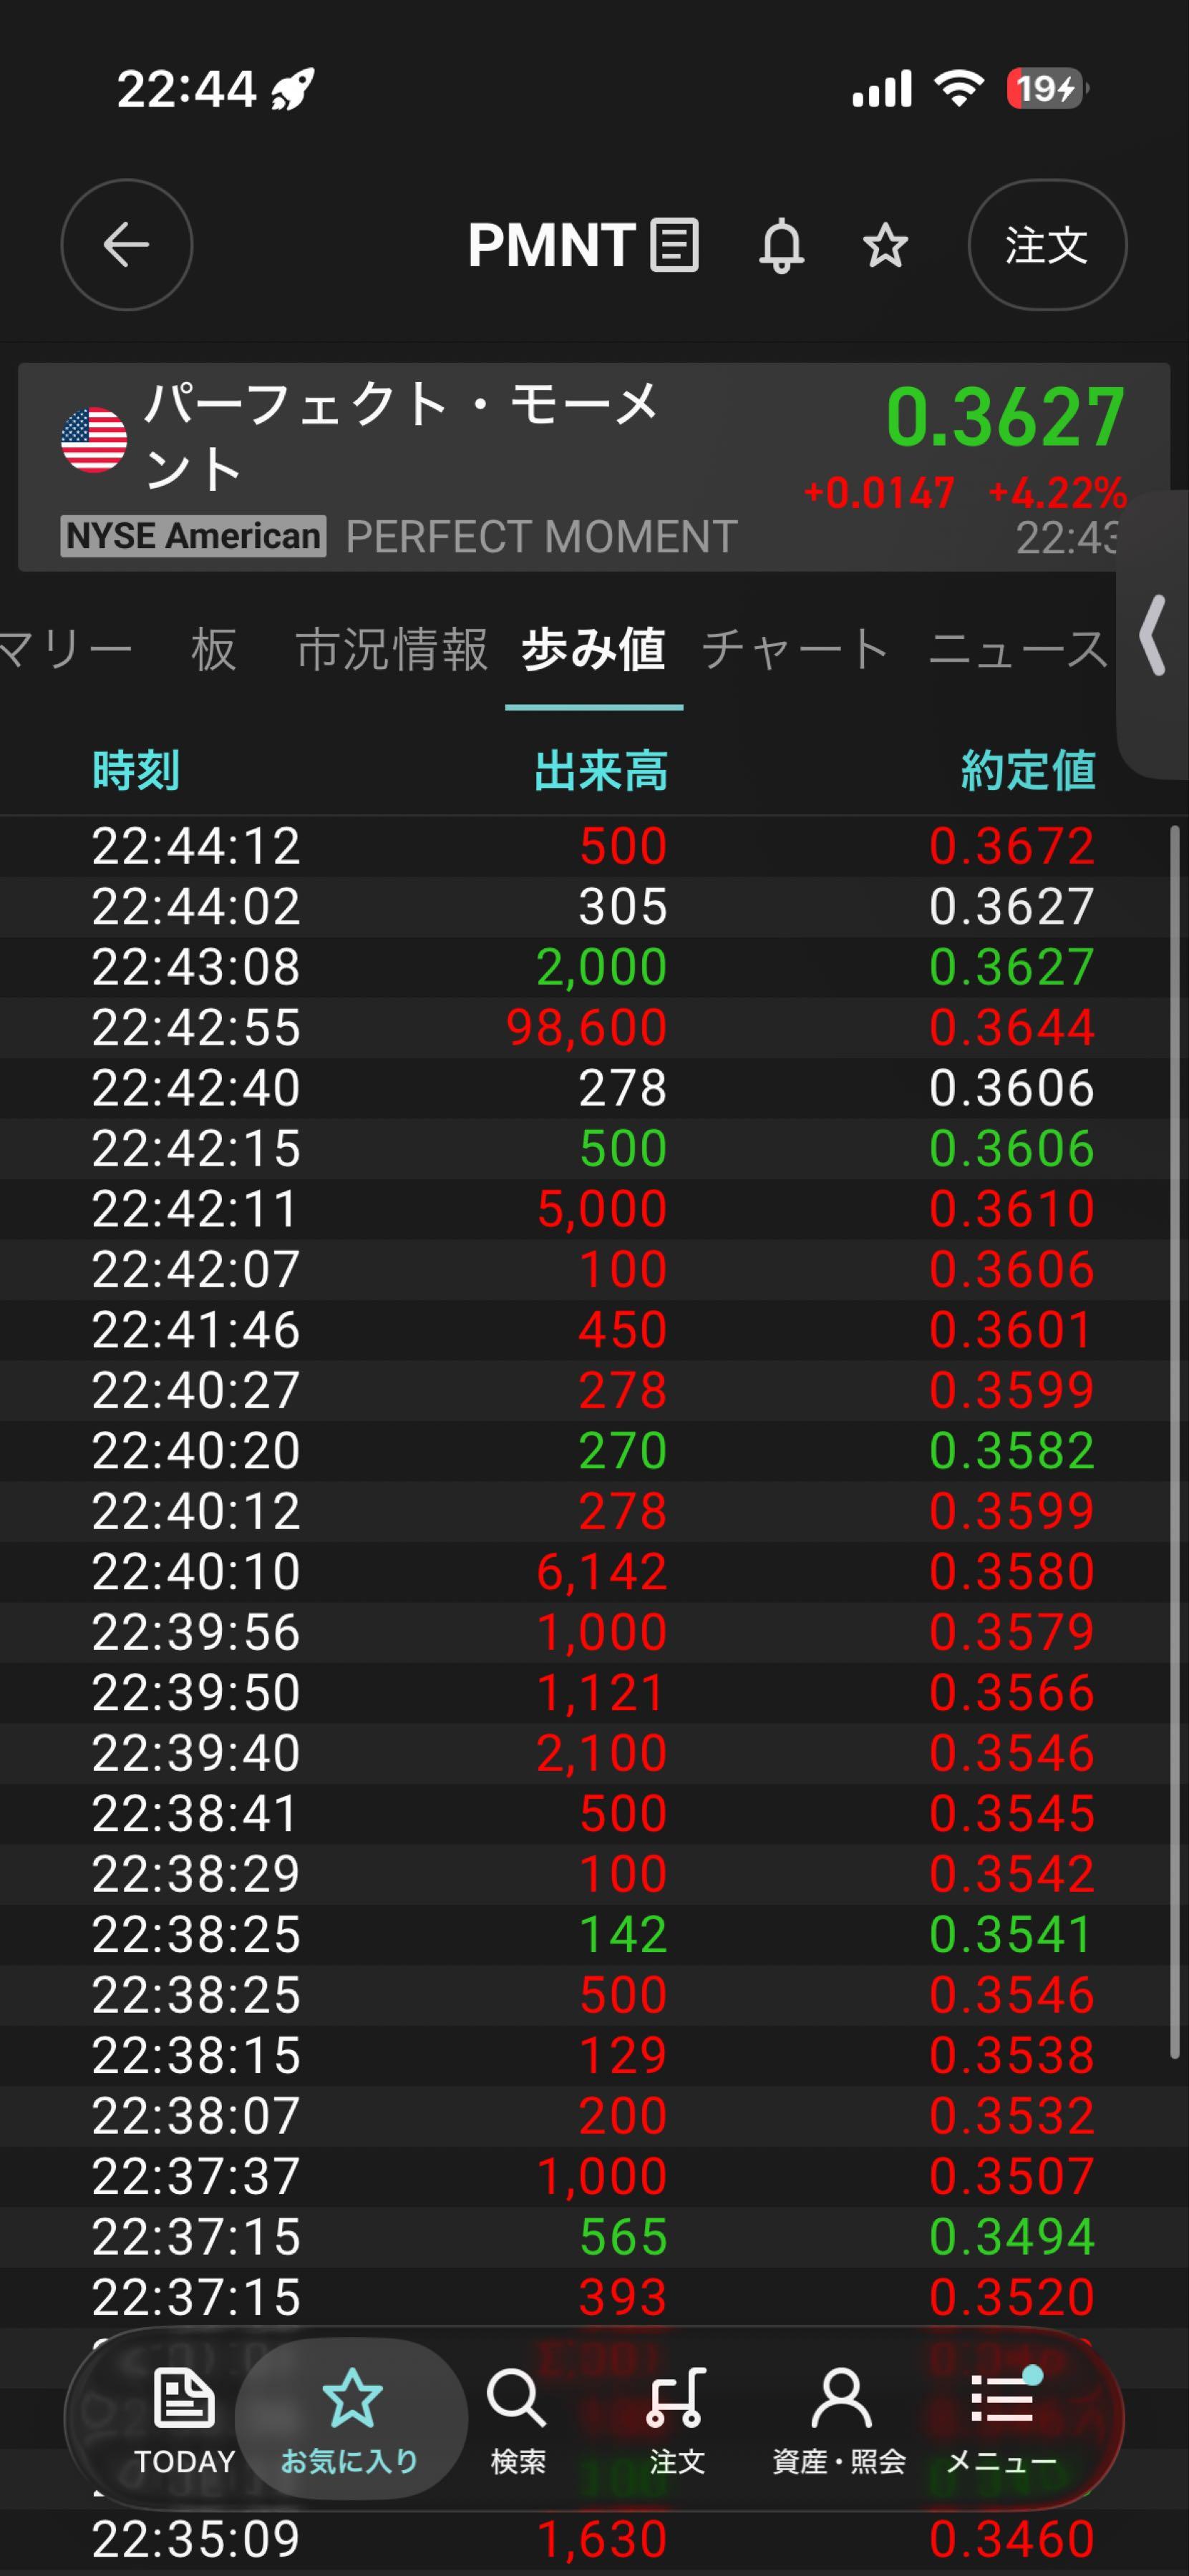This screenshot has width=1189, height=2576.
Task: Tap the US flag icon
Action: coord(94,440)
